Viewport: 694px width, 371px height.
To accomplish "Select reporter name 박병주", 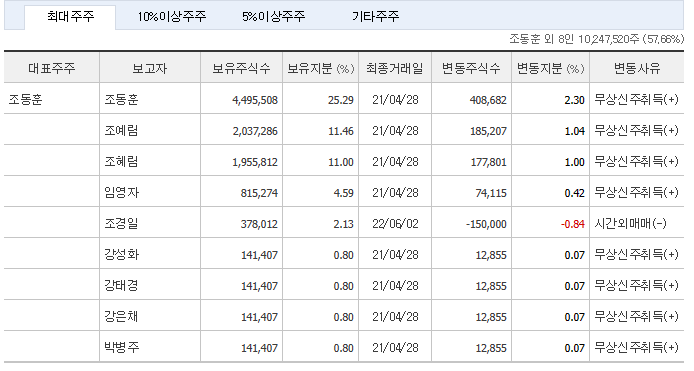I will coord(121,348).
